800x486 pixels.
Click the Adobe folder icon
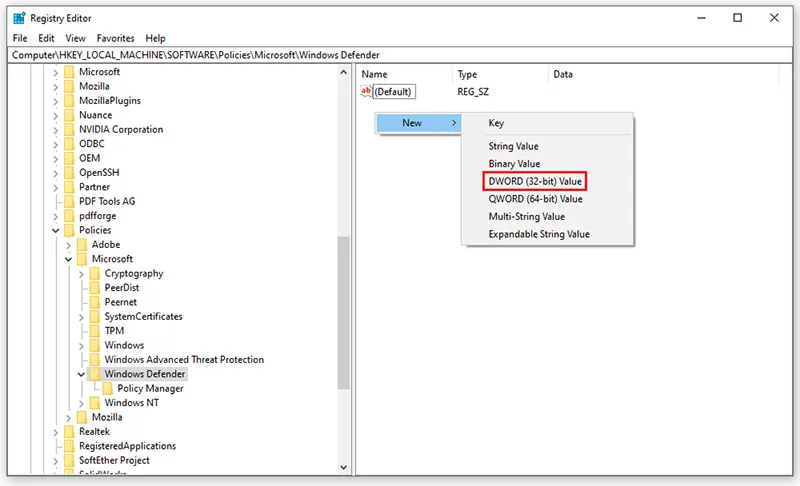pos(82,244)
